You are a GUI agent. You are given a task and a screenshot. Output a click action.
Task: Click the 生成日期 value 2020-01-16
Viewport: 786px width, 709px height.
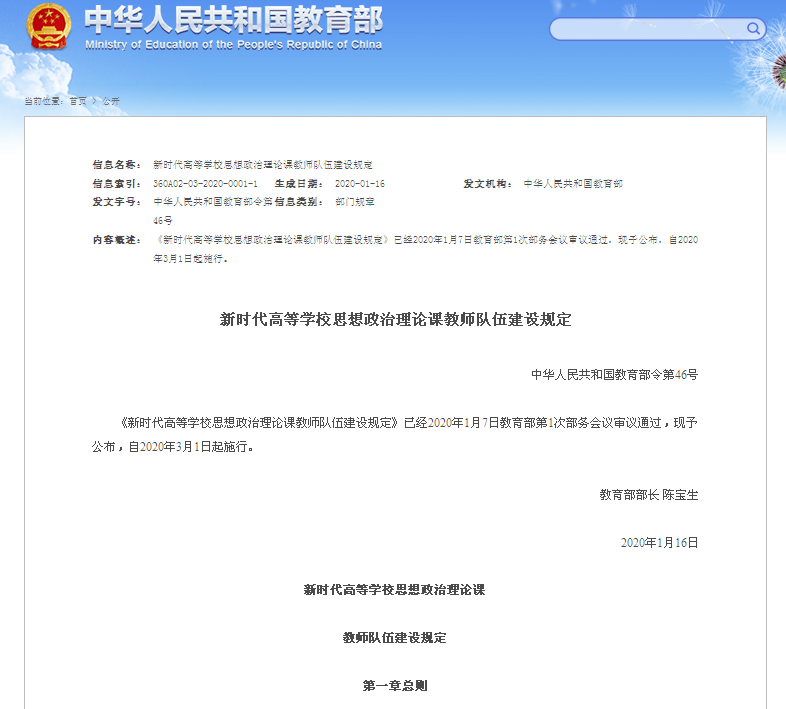pyautogui.click(x=359, y=184)
